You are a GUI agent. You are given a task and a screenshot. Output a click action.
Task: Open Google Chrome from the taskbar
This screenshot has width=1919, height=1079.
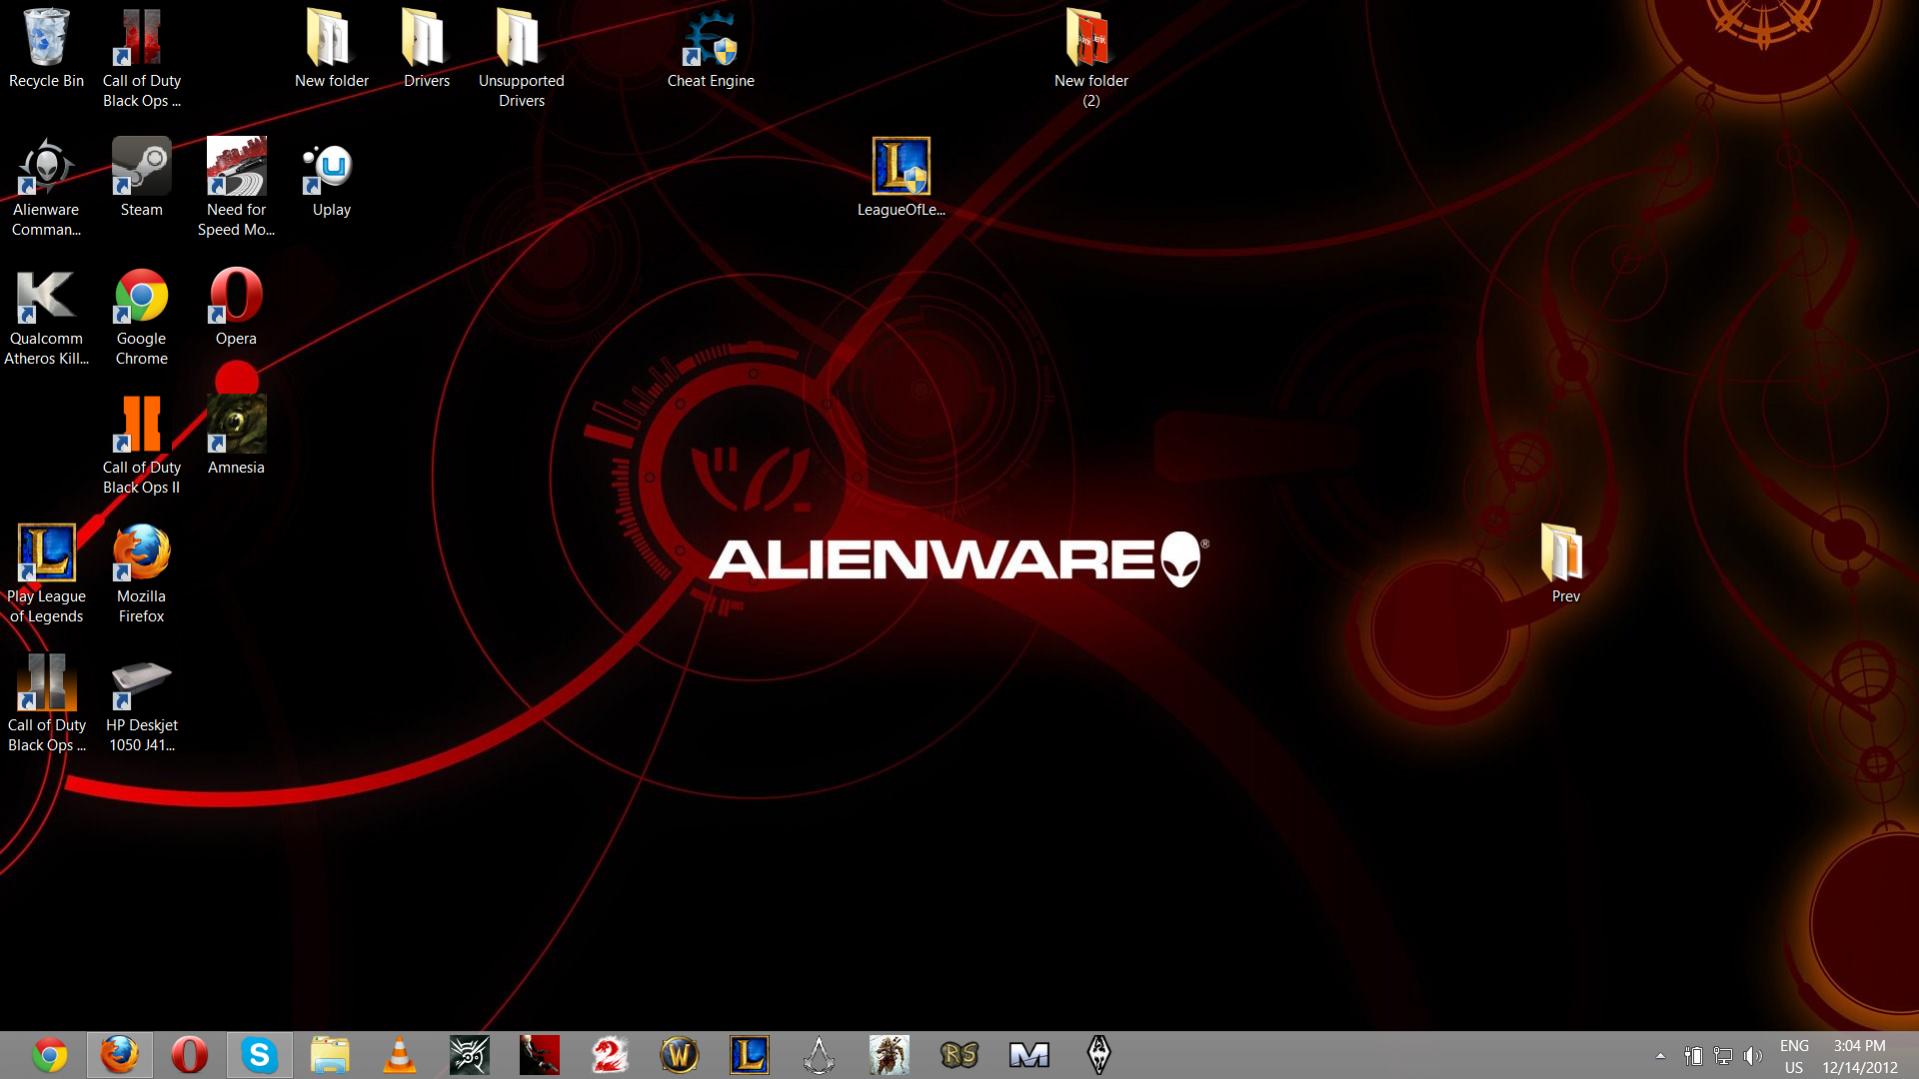50,1055
